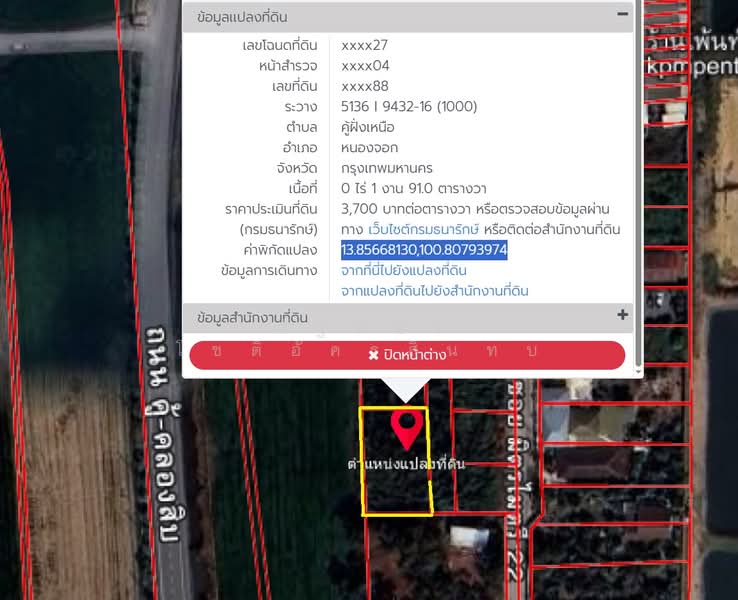Click survey page value xxxx04

(365, 66)
